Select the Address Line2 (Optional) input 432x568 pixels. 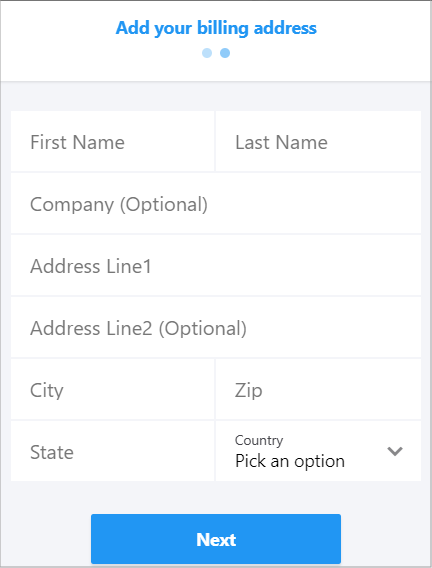216,327
